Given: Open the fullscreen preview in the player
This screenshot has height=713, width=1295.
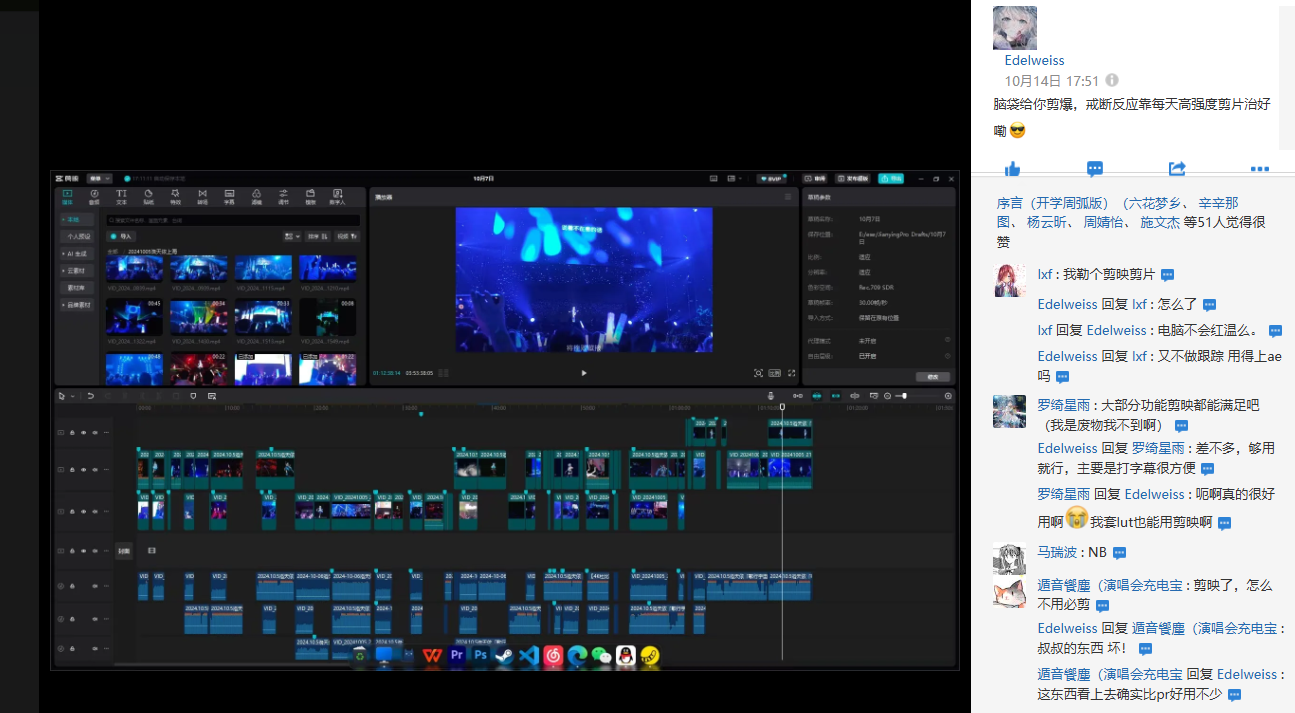Looking at the screenshot, I should pos(792,373).
